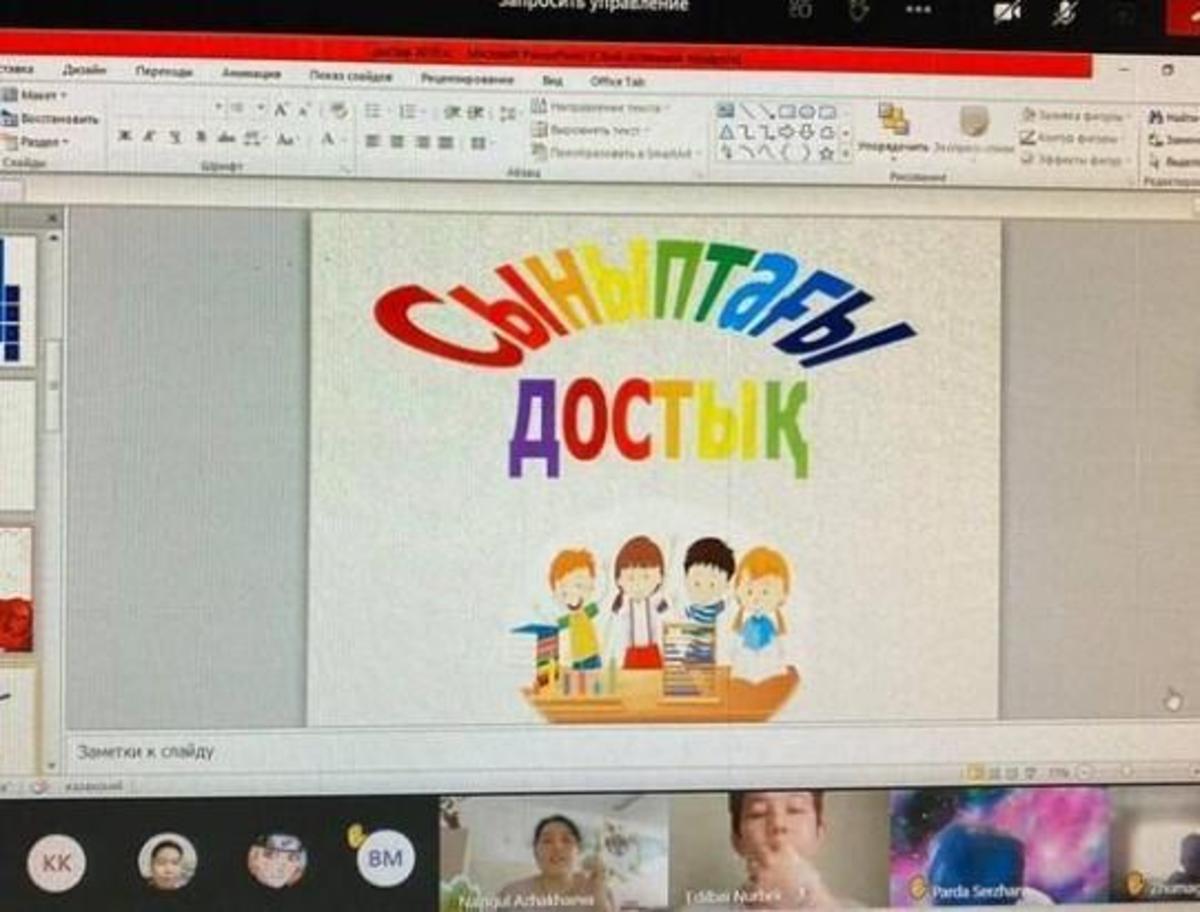Expand the Раздел section dropdown

[x=42, y=142]
